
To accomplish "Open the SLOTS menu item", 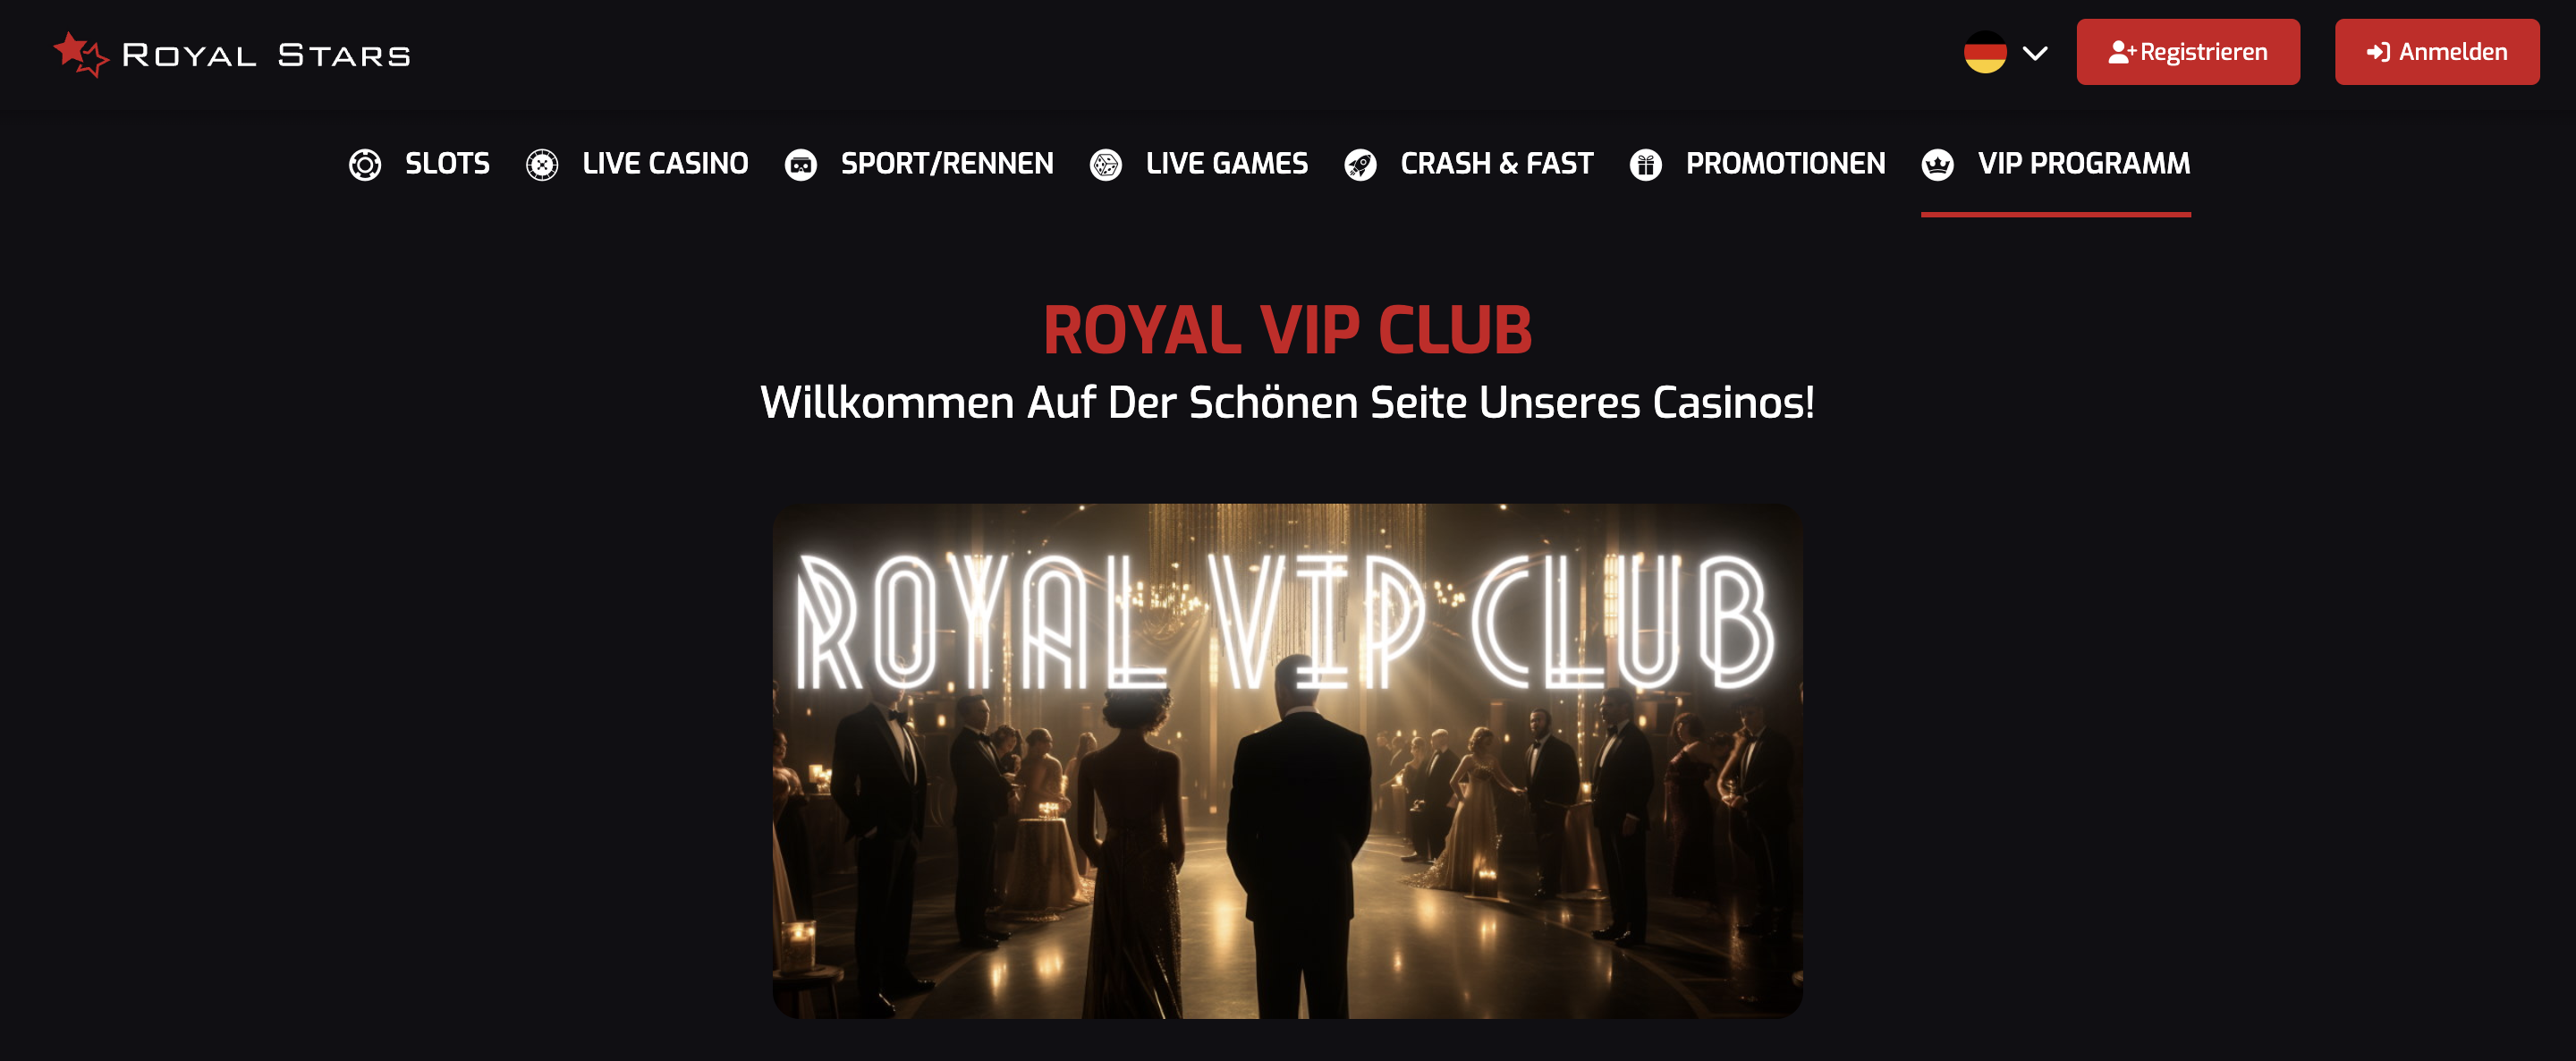I will (x=447, y=164).
